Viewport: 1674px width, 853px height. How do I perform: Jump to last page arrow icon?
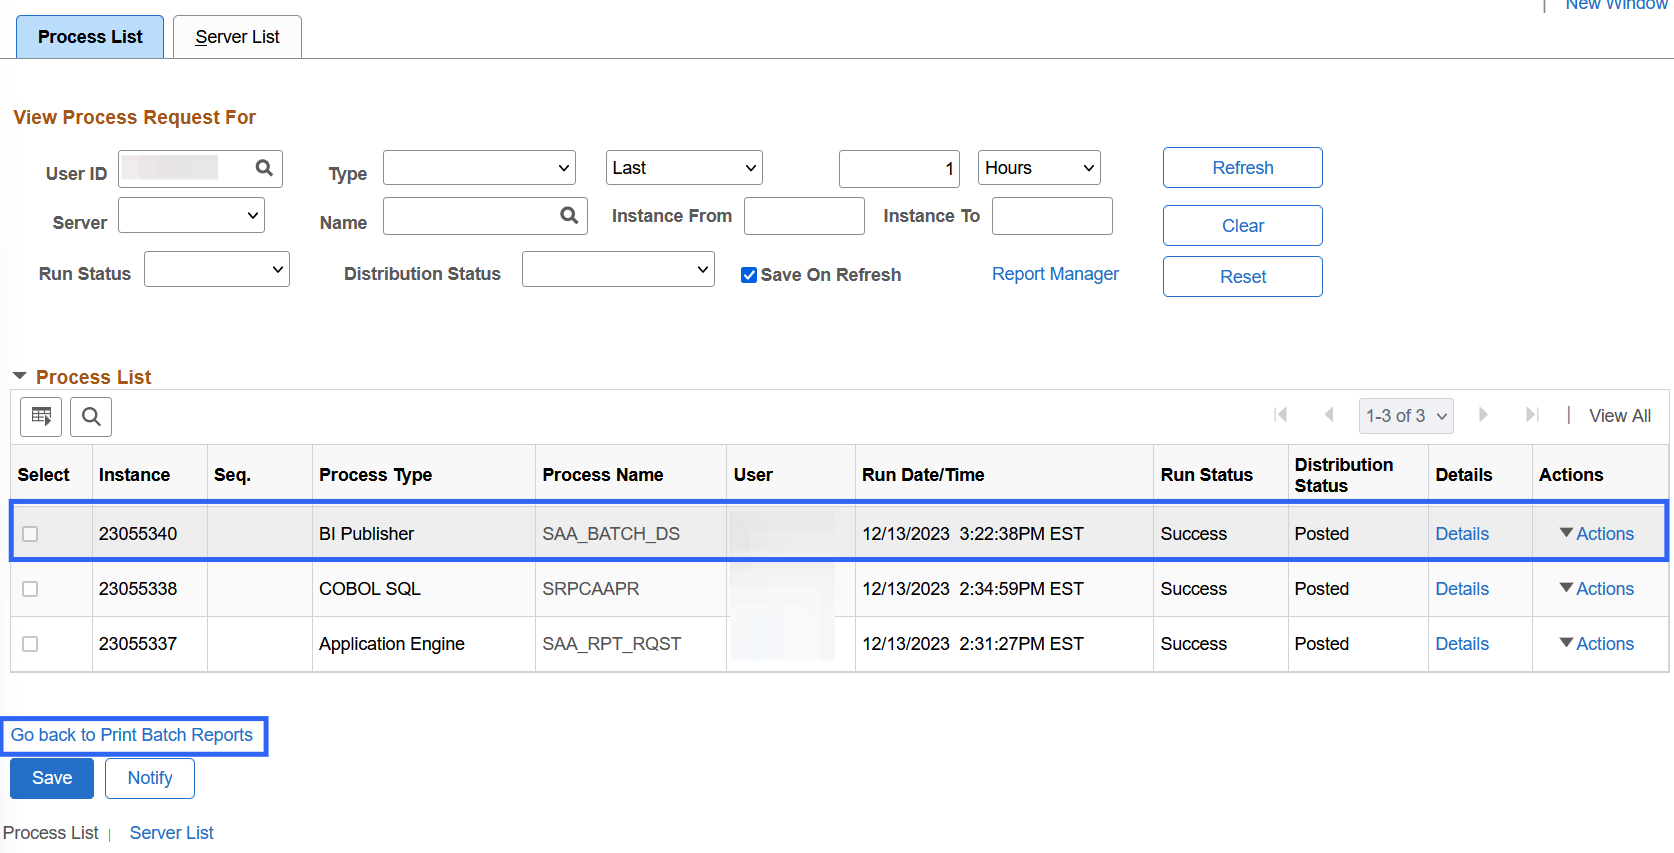coord(1531,415)
